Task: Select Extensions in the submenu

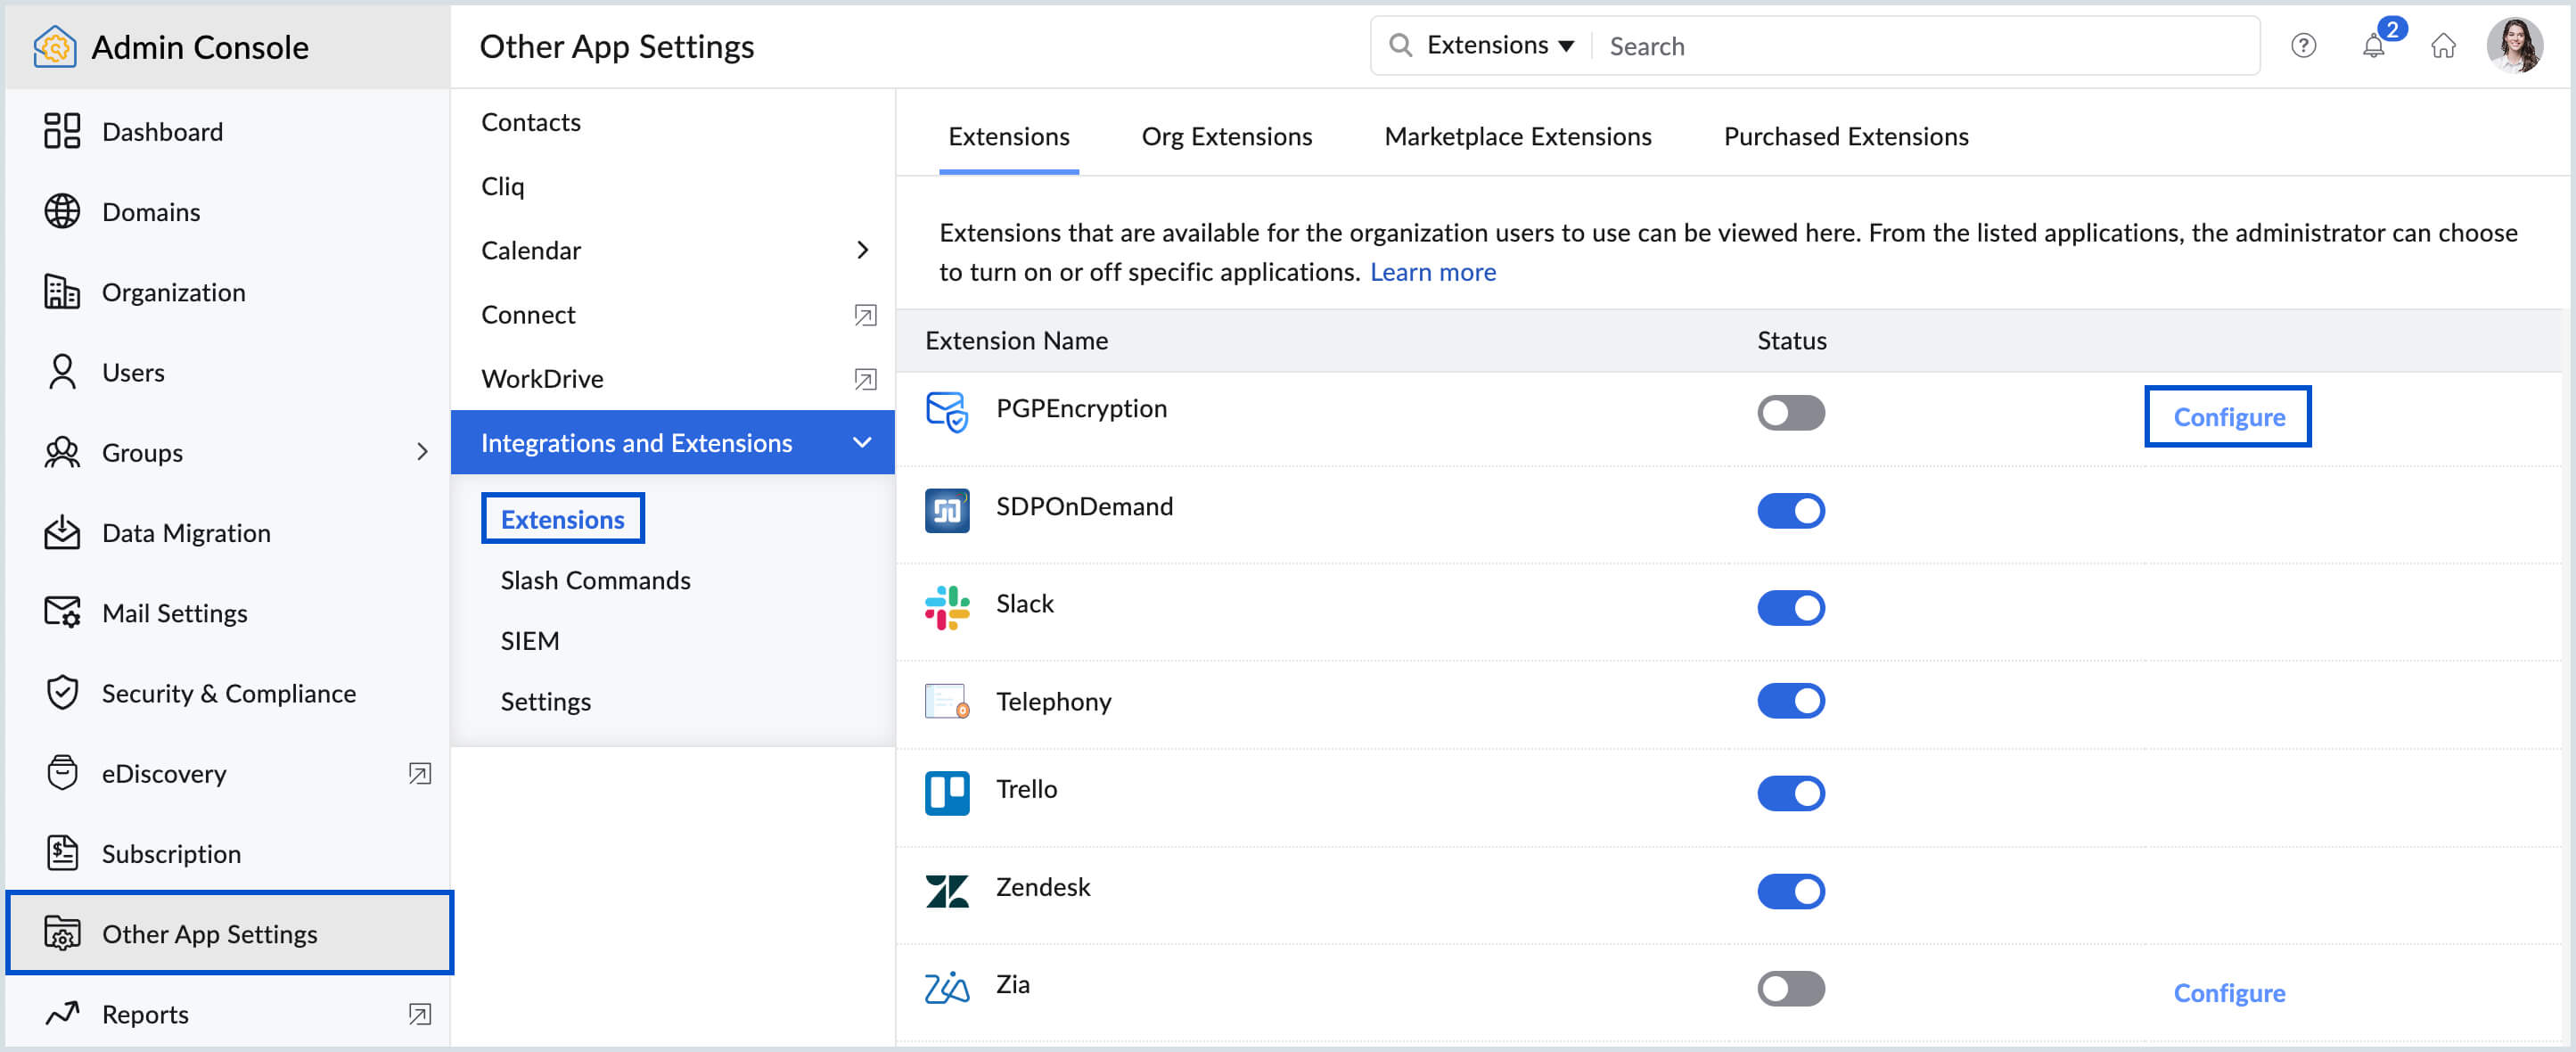Action: [562, 518]
